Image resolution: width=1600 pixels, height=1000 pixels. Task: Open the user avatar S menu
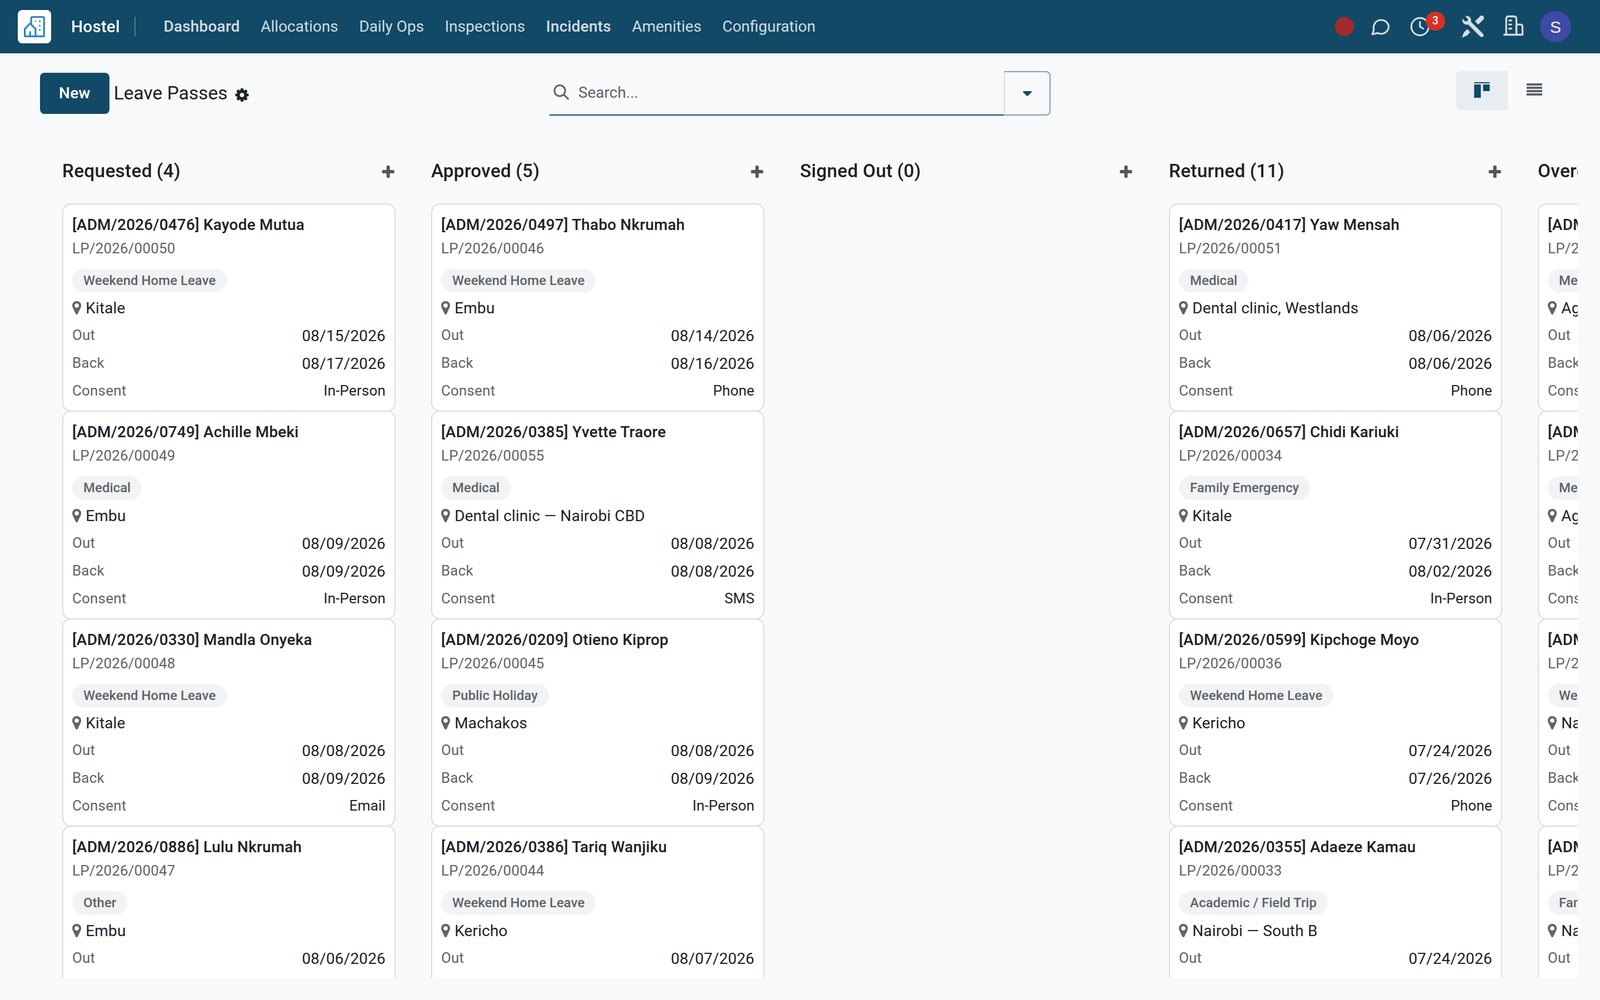[1555, 27]
